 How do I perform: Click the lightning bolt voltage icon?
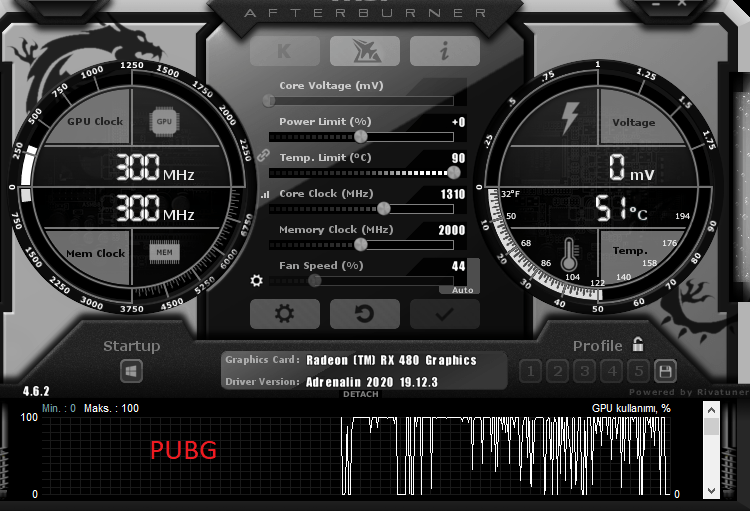[569, 118]
